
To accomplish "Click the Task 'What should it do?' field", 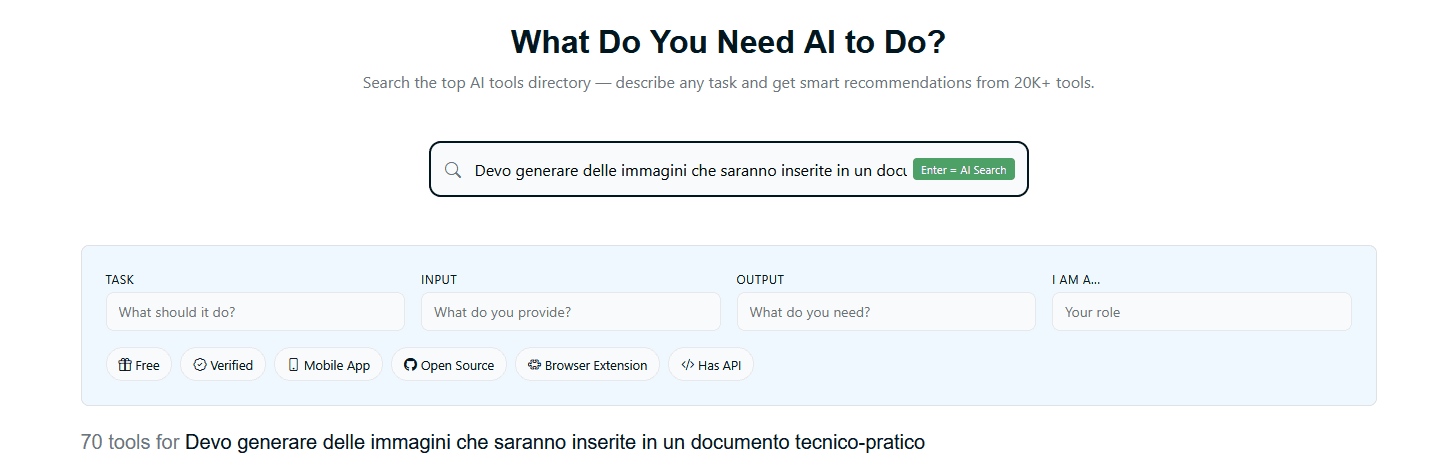I will [255, 312].
